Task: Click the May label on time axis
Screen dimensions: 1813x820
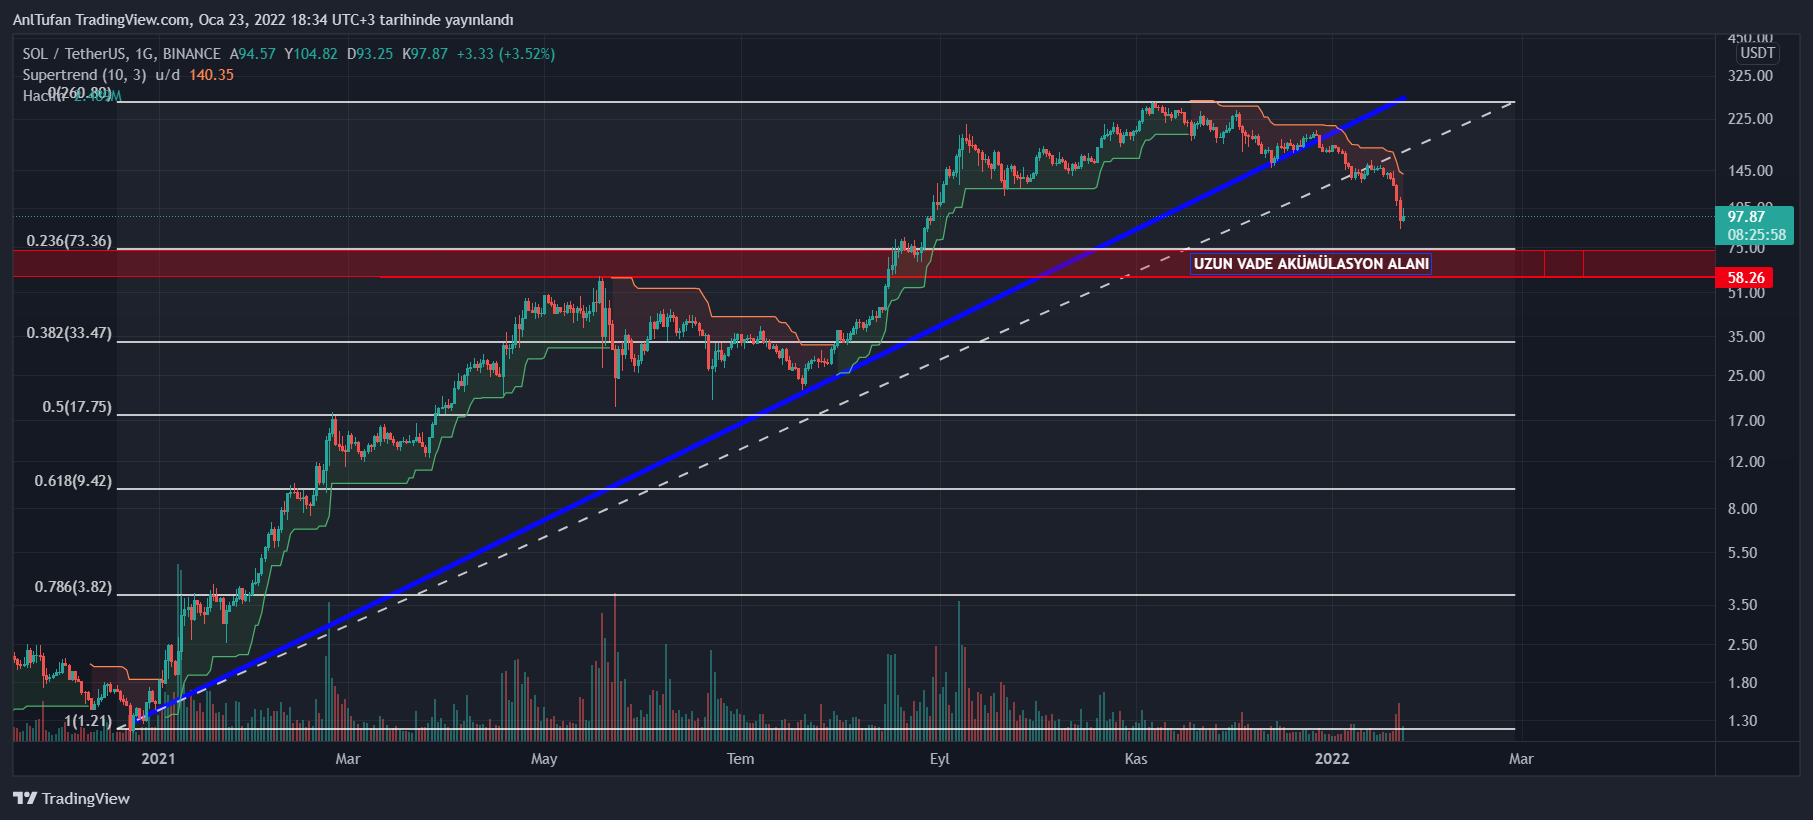Action: click(x=544, y=759)
